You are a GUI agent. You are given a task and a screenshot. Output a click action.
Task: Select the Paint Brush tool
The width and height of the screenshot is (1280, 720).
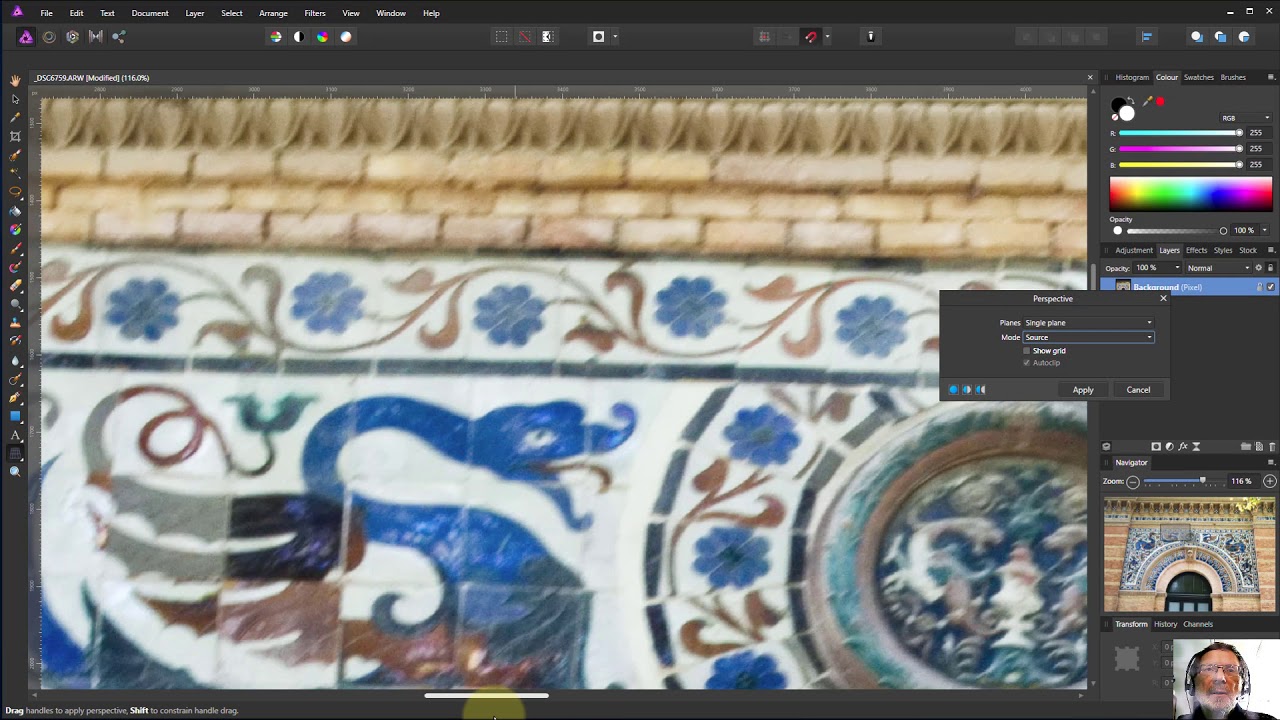pyautogui.click(x=15, y=249)
